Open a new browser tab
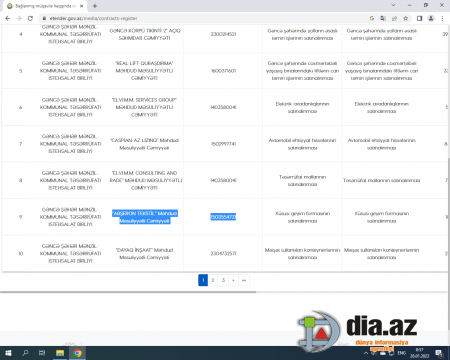Viewport: 450px width, 360px height. coord(95,6)
